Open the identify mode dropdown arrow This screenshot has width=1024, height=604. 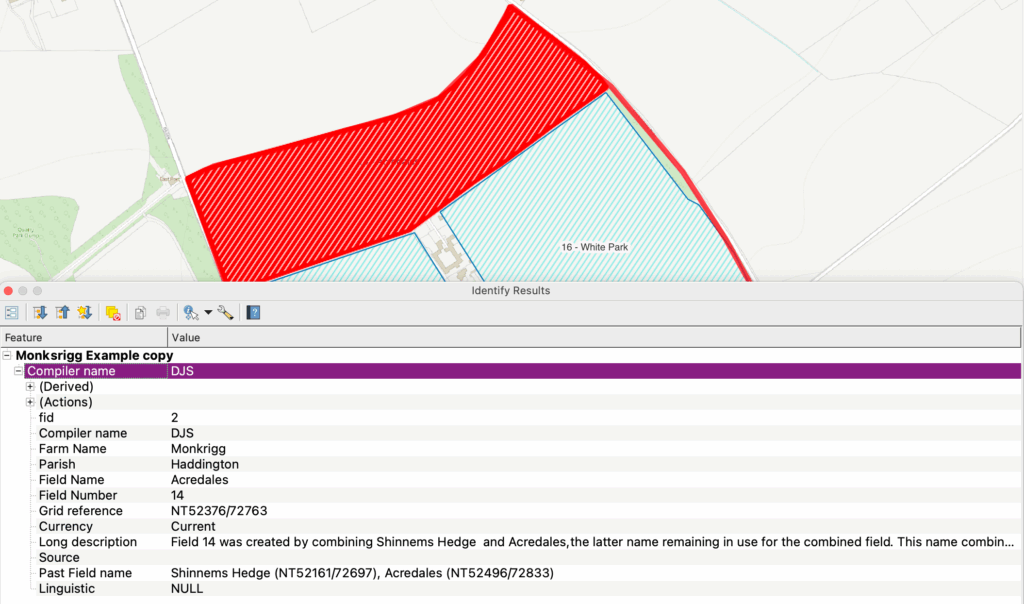pos(208,313)
